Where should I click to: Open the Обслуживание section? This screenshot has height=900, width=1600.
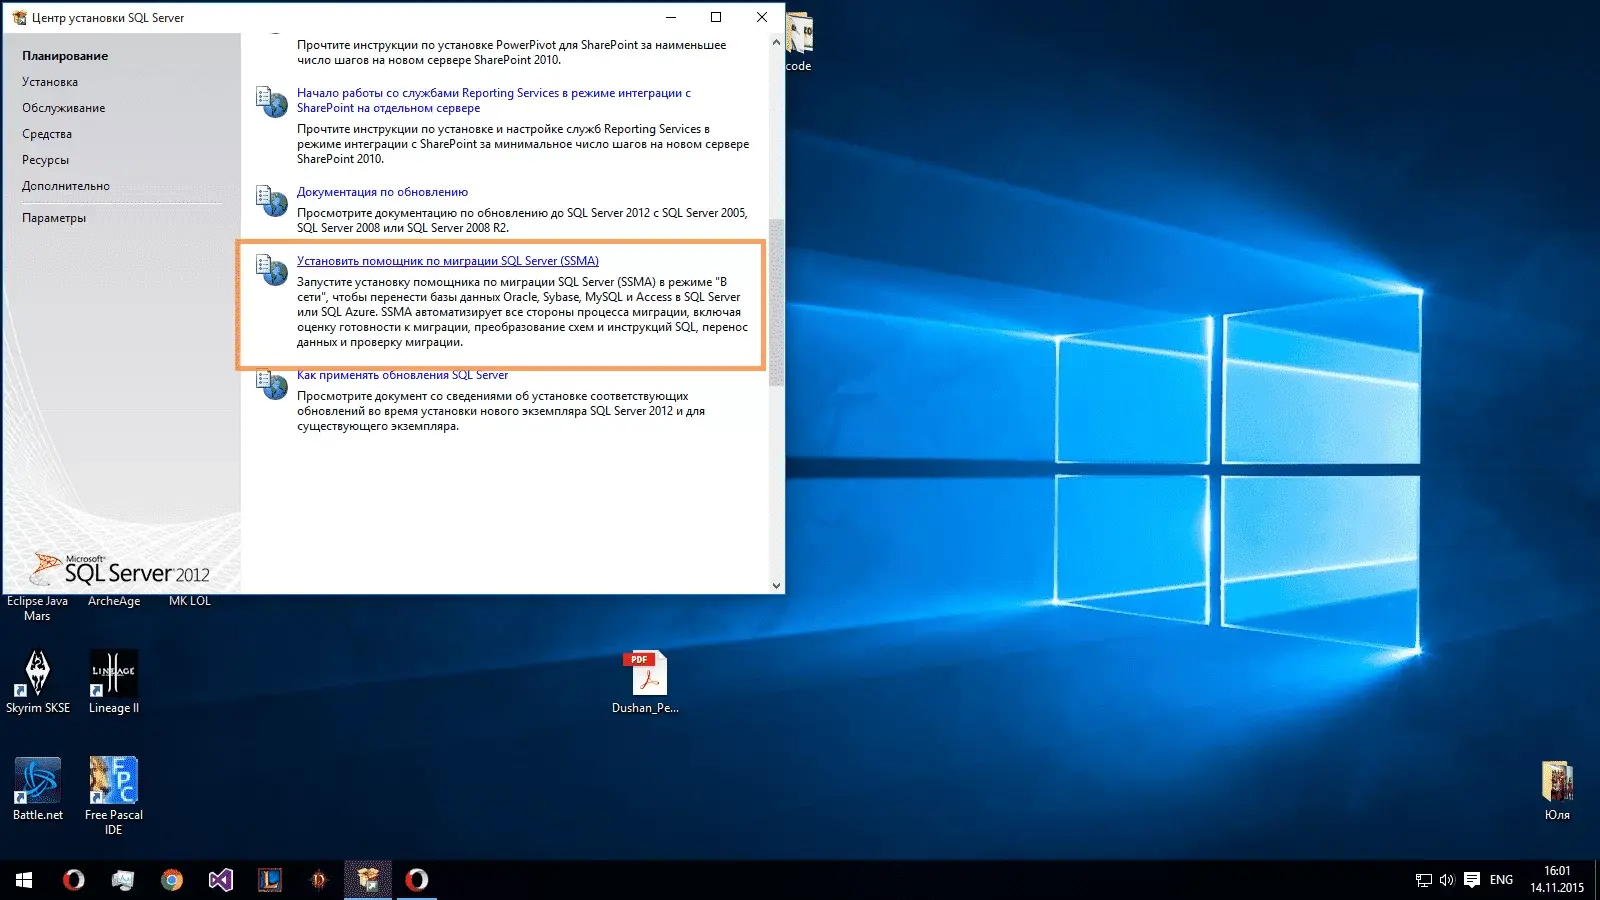[63, 108]
